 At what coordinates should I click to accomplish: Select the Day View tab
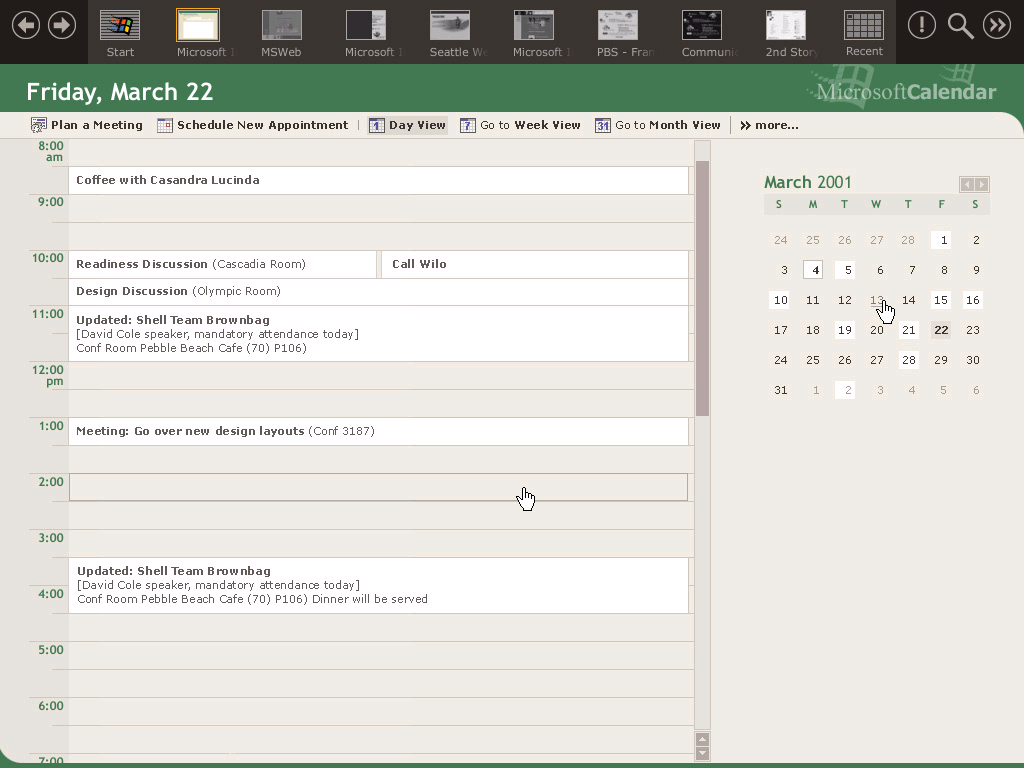tap(408, 125)
